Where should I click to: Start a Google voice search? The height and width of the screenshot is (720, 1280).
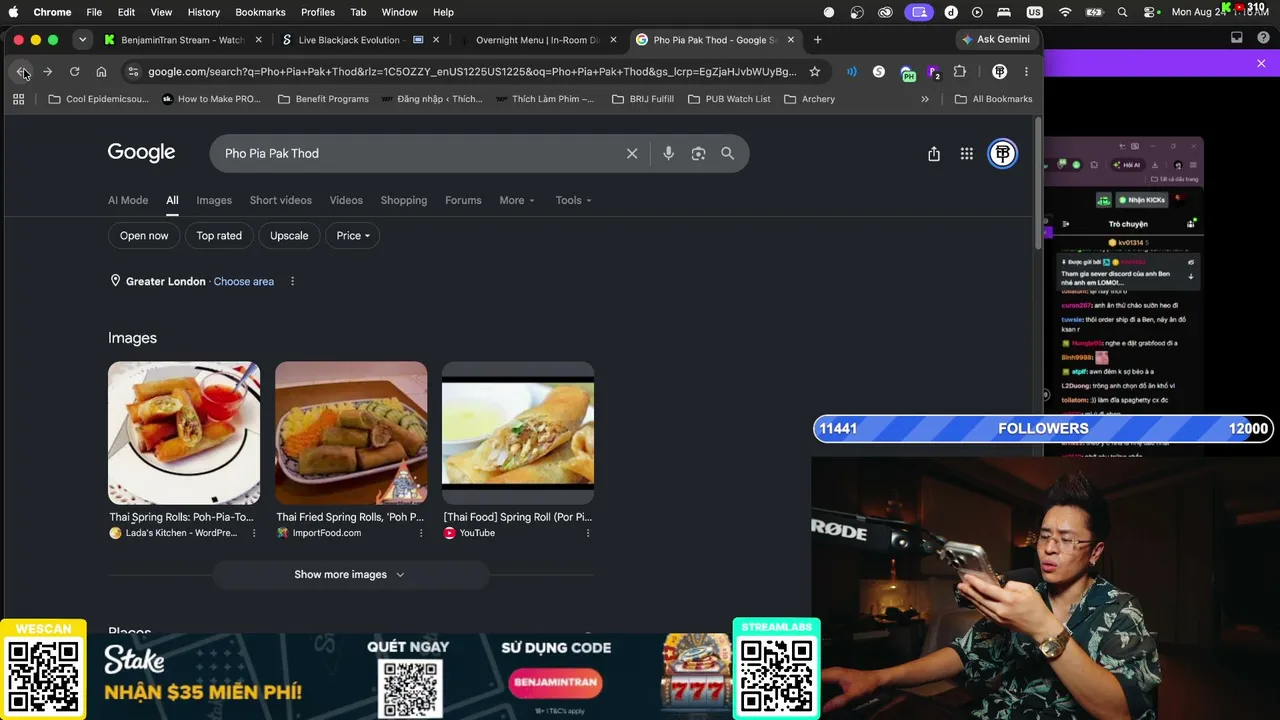point(669,153)
